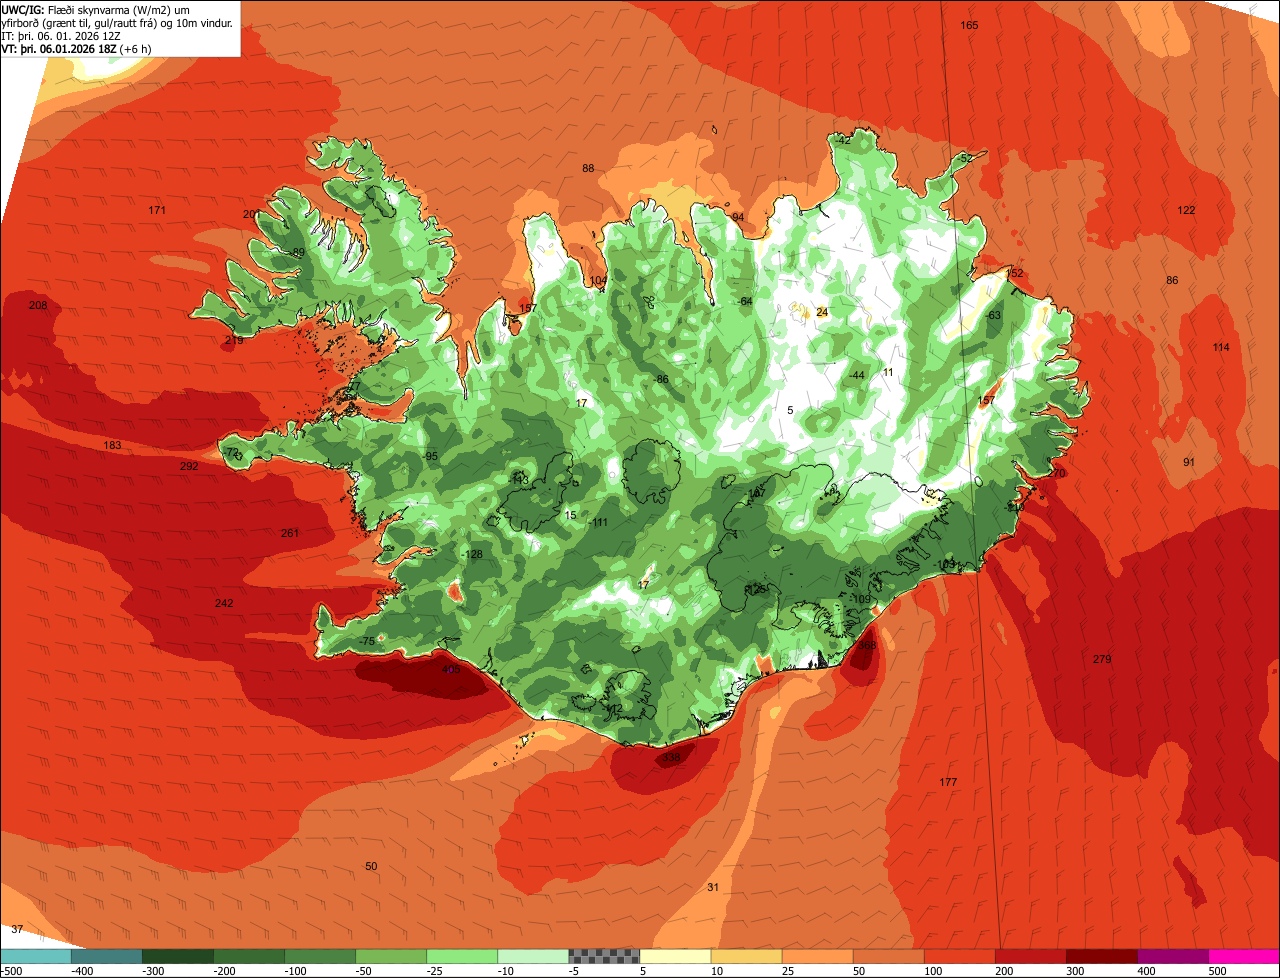Click the map value '261' west of Iceland
Screen dimensions: 1280x978
[290, 533]
